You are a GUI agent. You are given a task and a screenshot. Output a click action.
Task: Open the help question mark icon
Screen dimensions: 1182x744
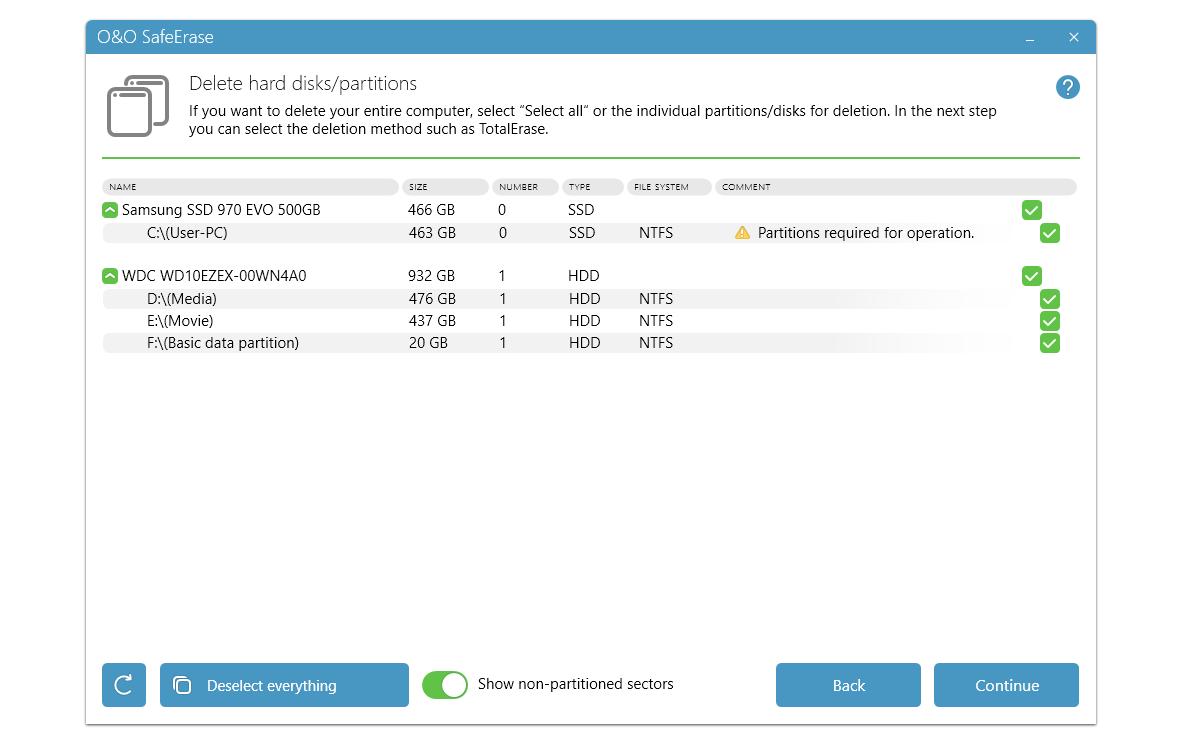(1067, 87)
